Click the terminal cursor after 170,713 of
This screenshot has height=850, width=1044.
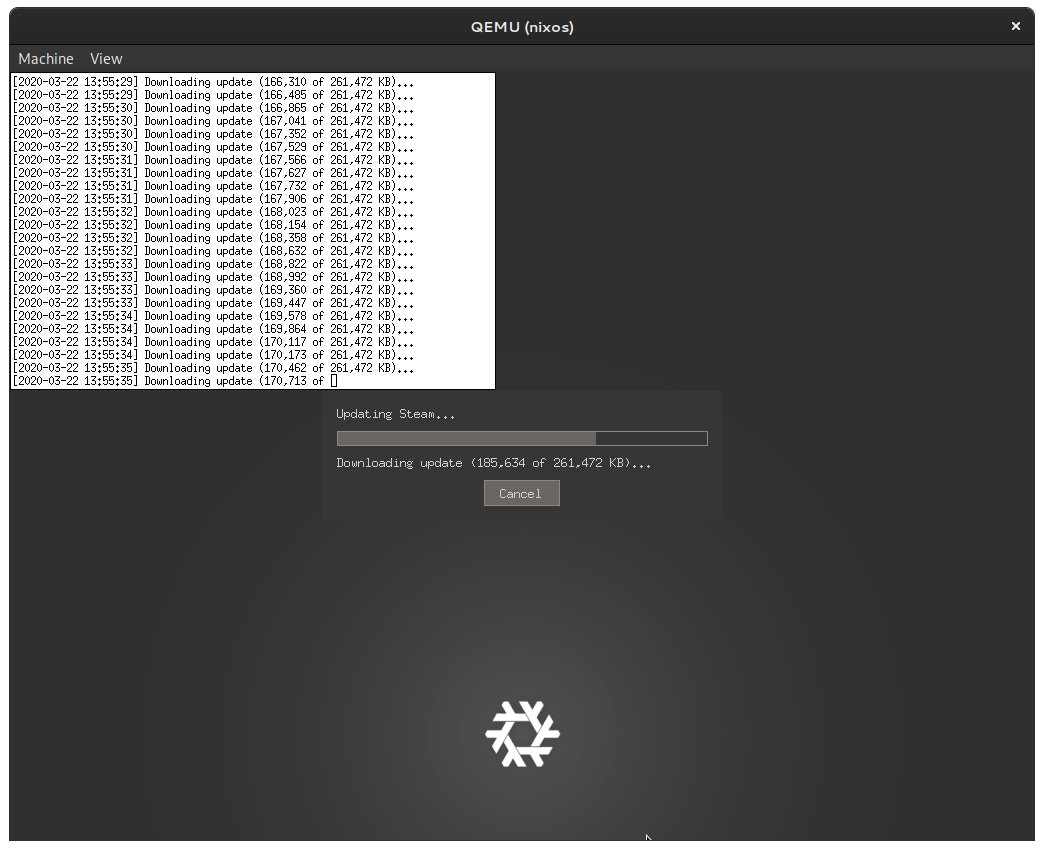point(334,381)
